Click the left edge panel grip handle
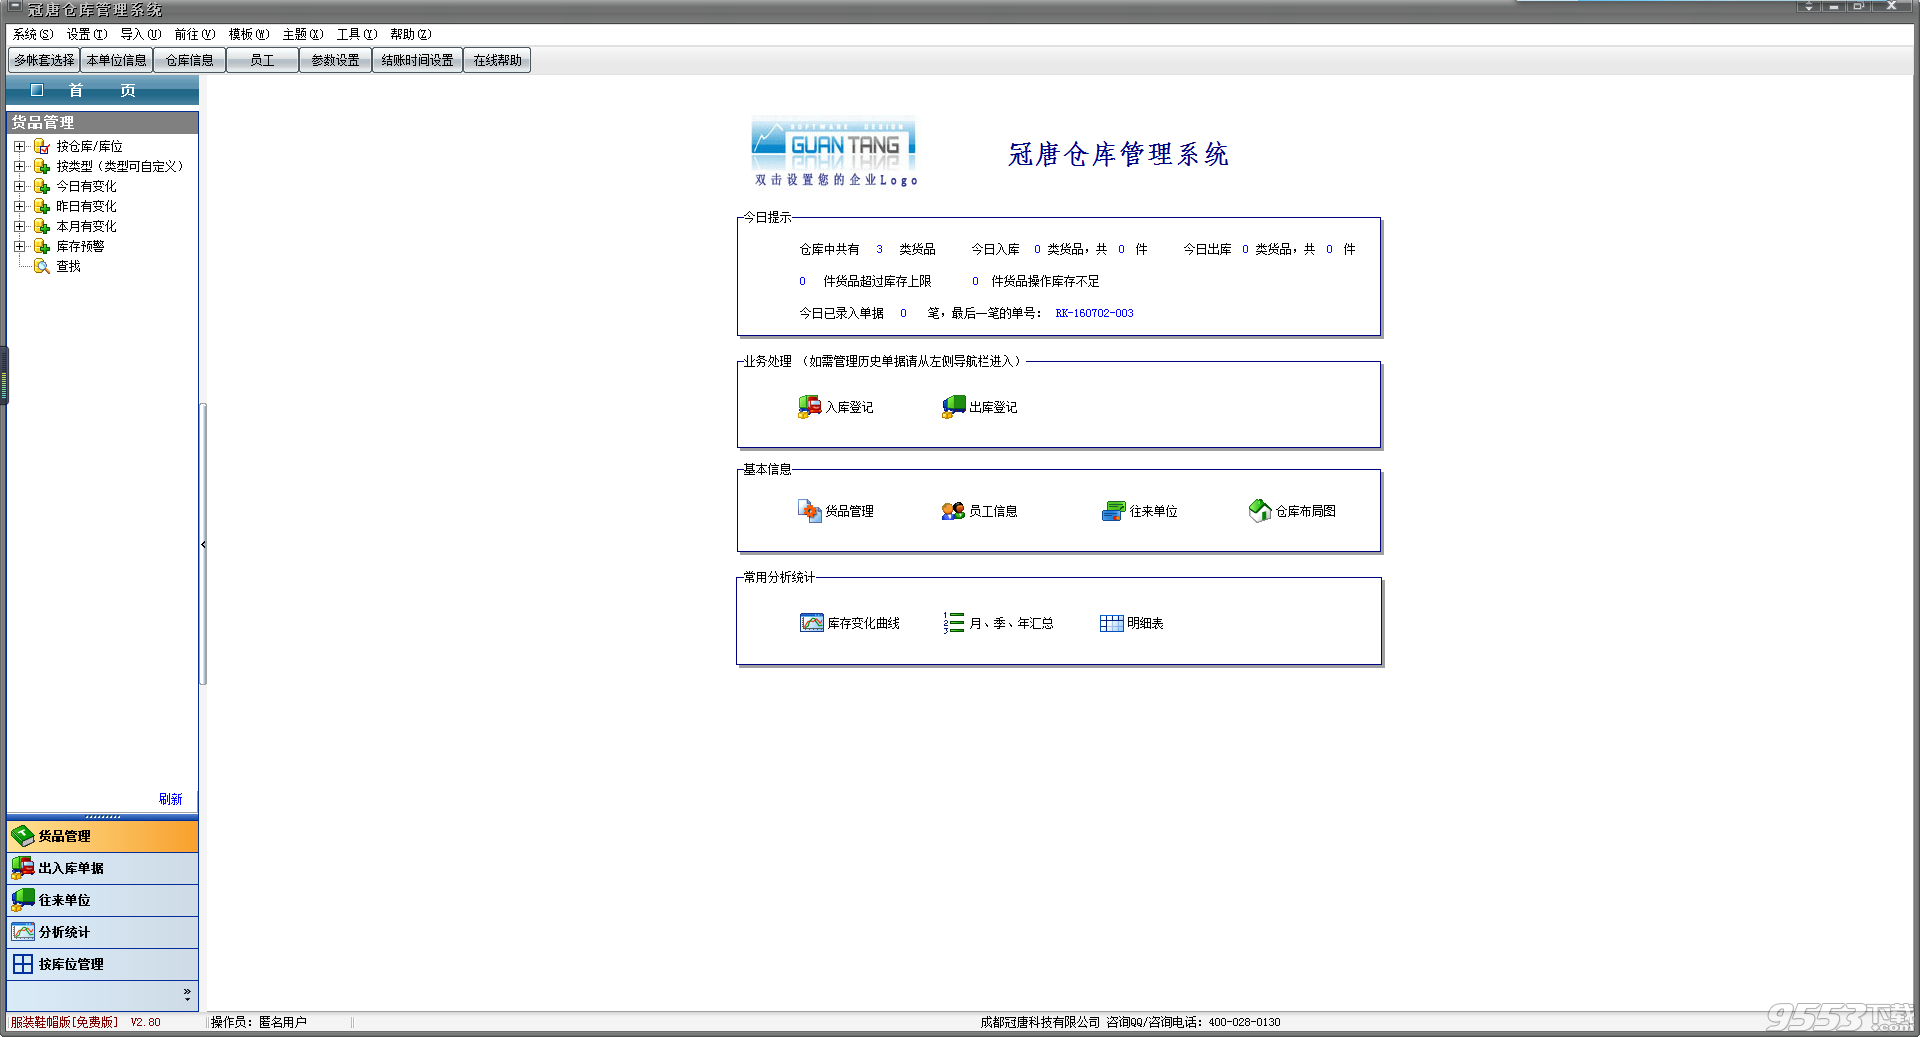 [4, 375]
